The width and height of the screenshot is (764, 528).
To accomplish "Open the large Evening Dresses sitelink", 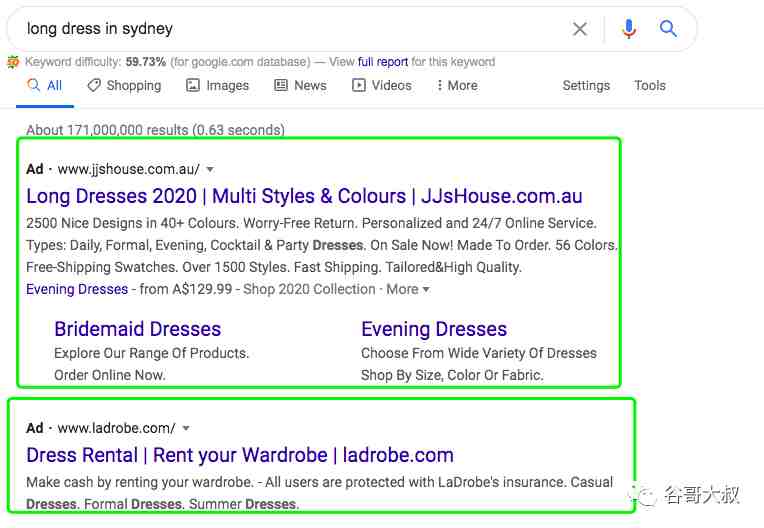I will point(434,329).
